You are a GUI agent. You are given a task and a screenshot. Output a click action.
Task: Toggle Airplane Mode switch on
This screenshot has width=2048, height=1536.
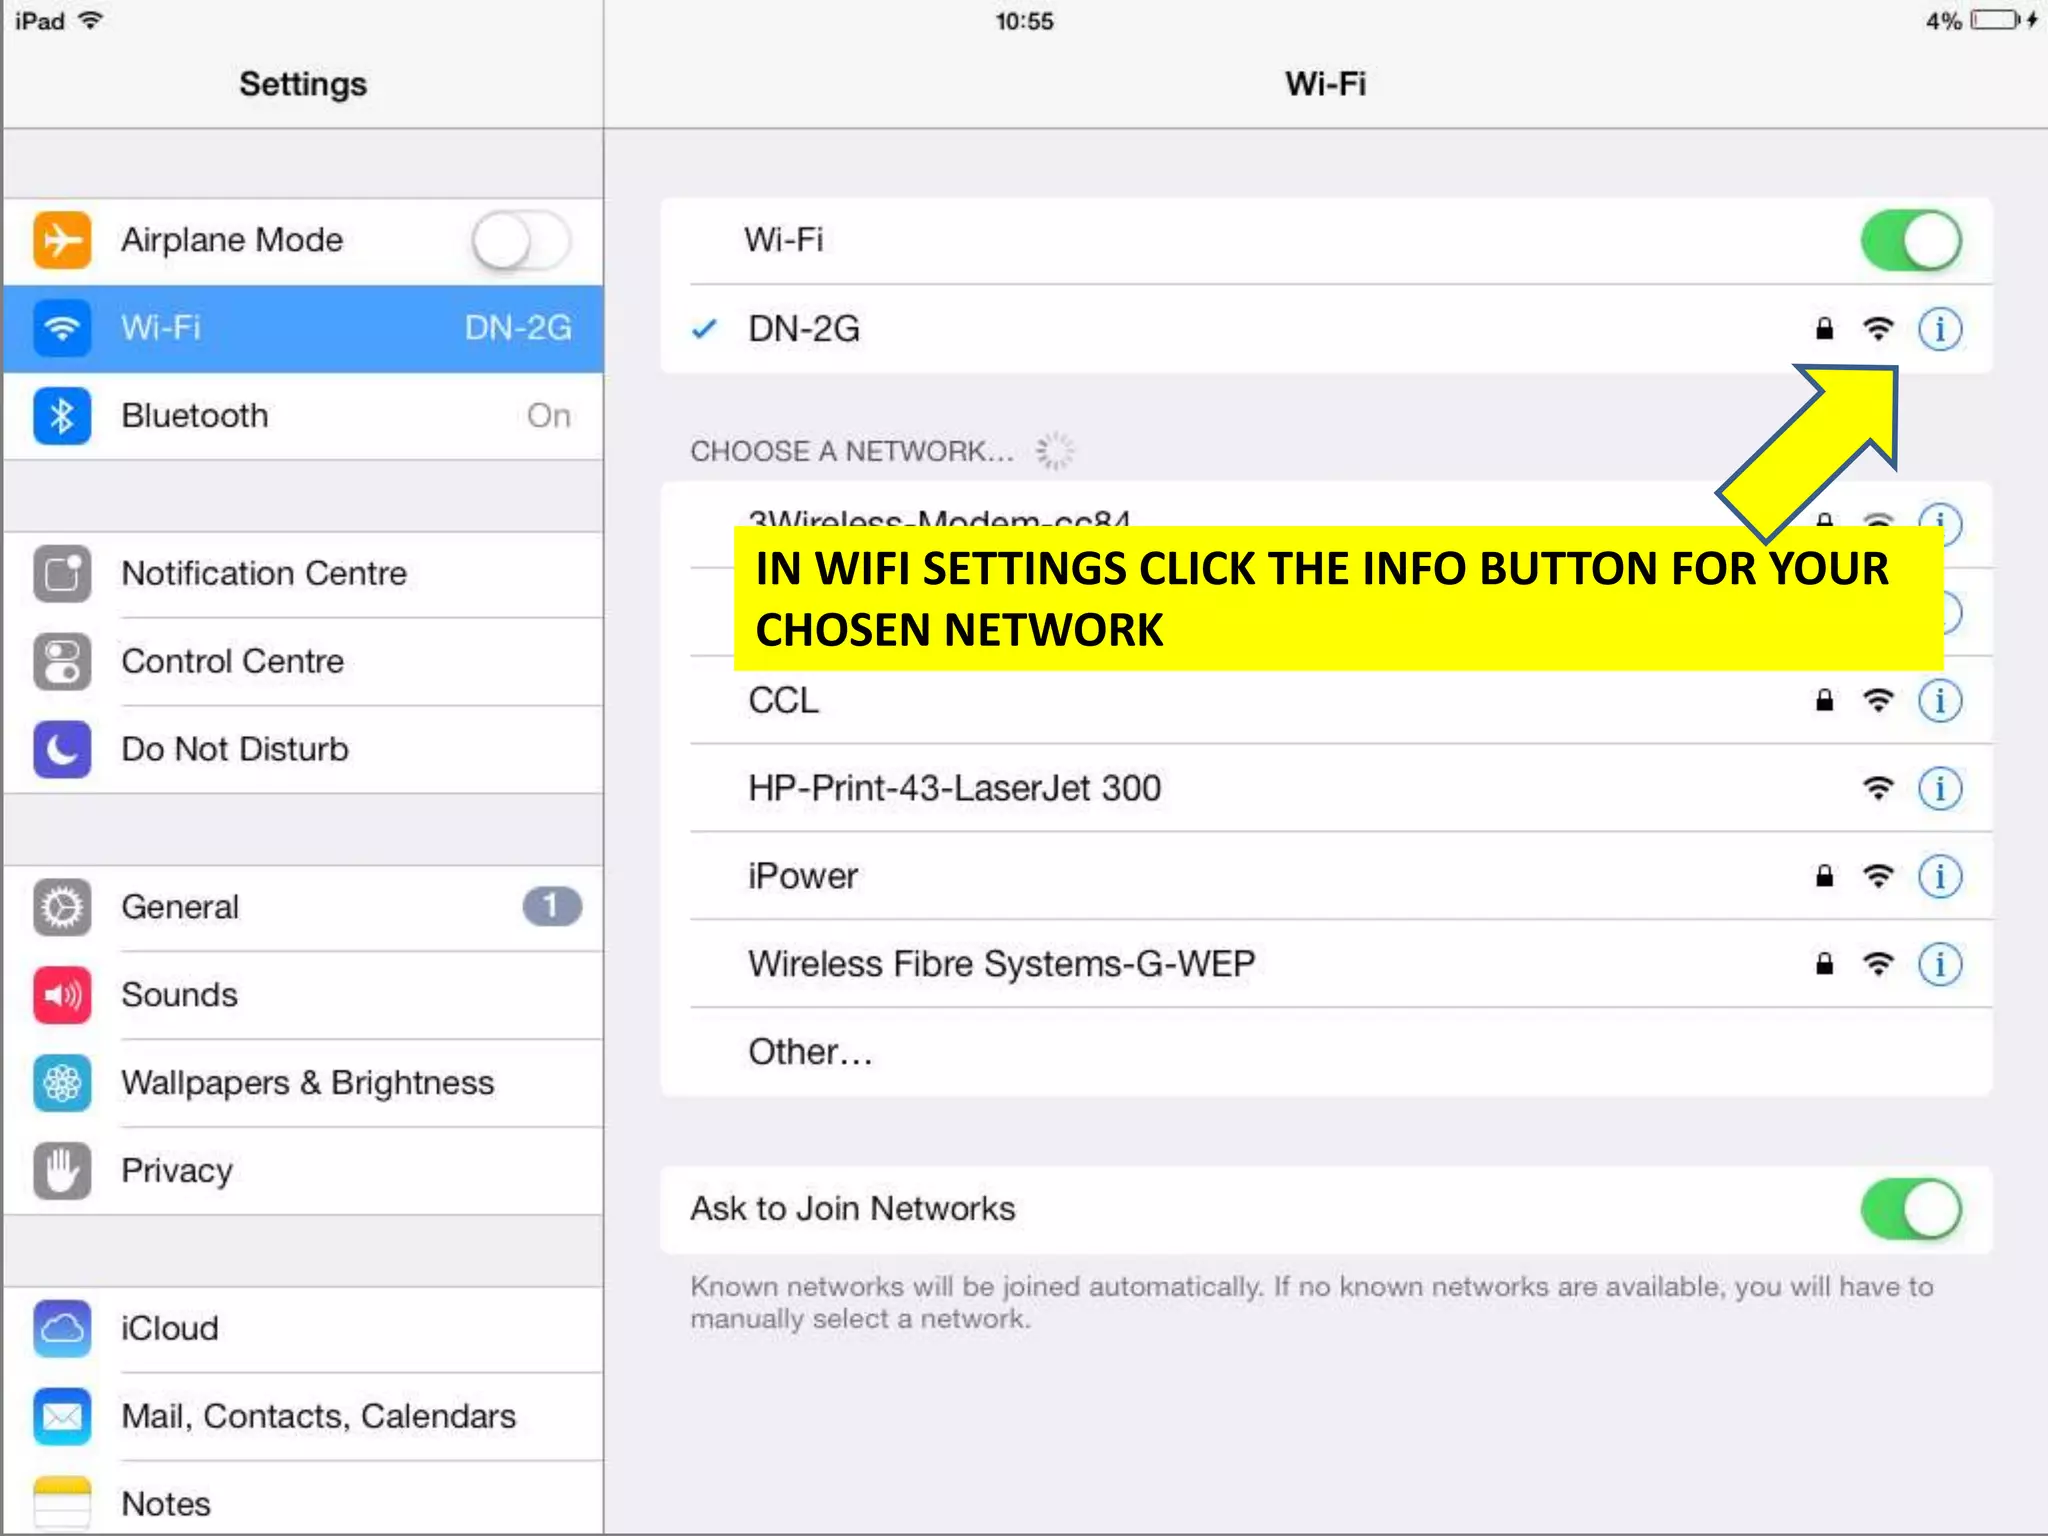pyautogui.click(x=522, y=241)
